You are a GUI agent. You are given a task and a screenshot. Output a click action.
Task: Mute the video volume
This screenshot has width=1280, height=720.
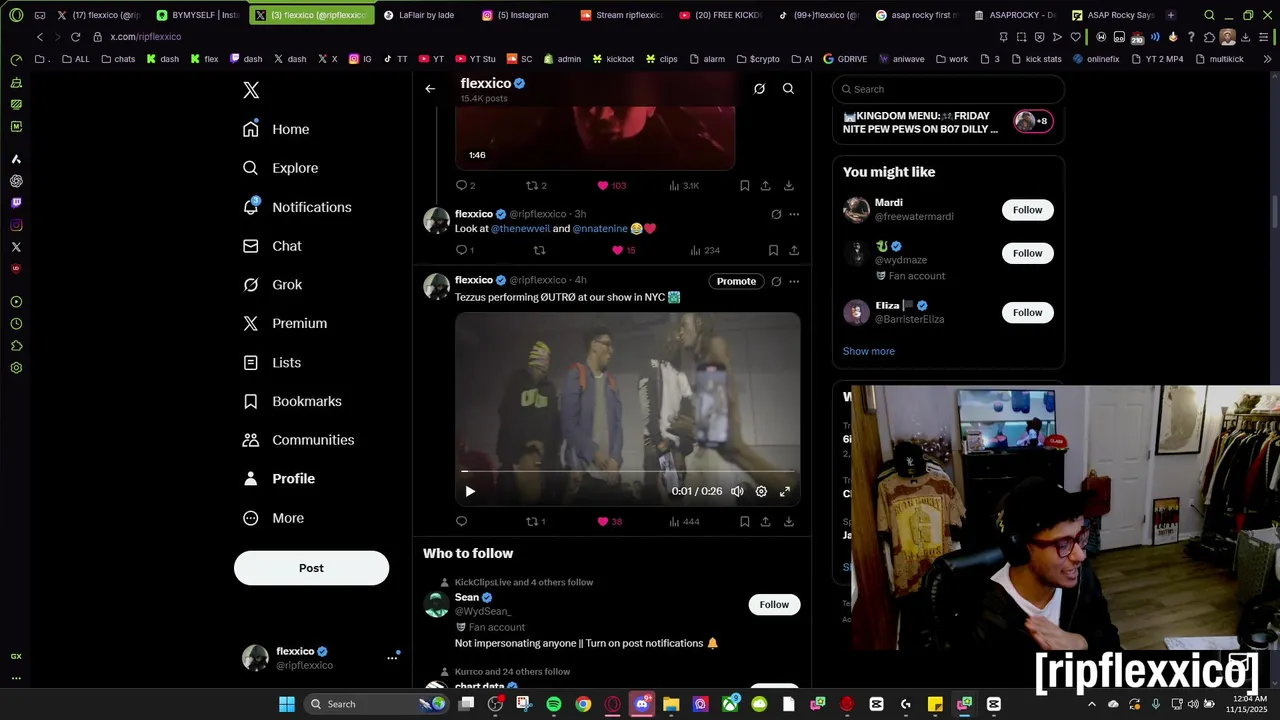[x=737, y=491]
